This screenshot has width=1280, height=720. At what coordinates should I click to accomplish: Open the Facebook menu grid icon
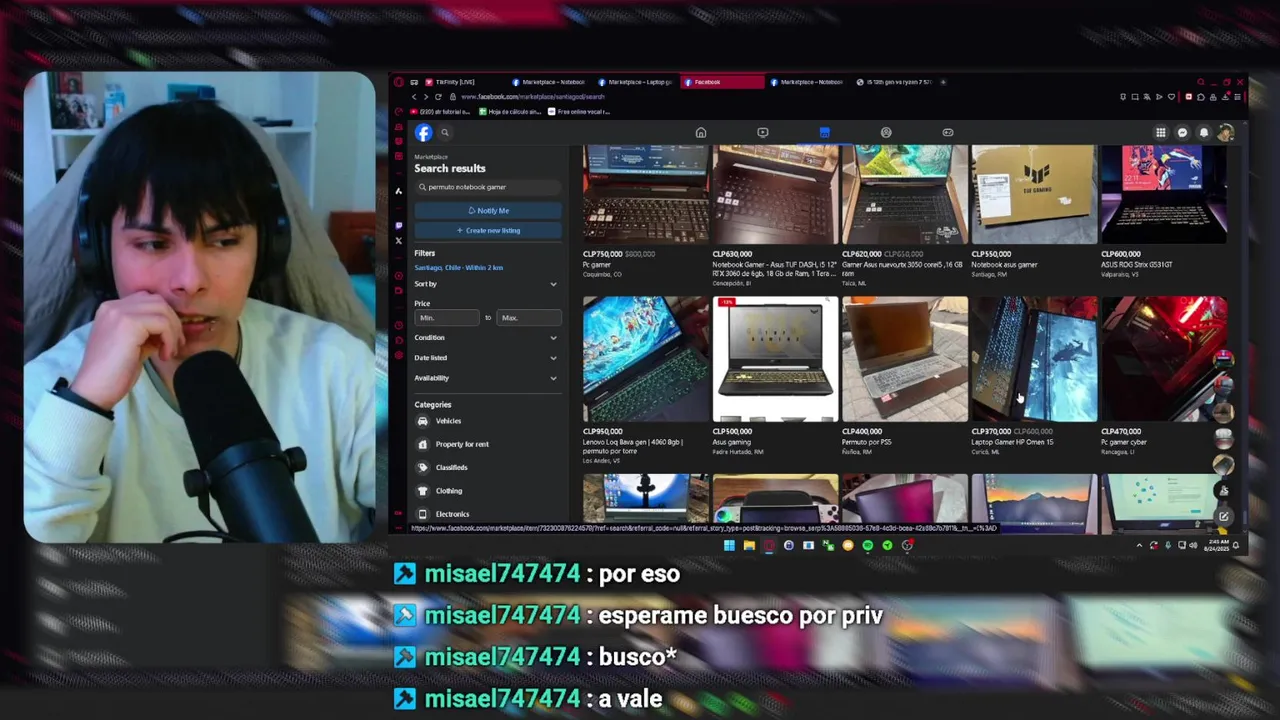[1161, 132]
